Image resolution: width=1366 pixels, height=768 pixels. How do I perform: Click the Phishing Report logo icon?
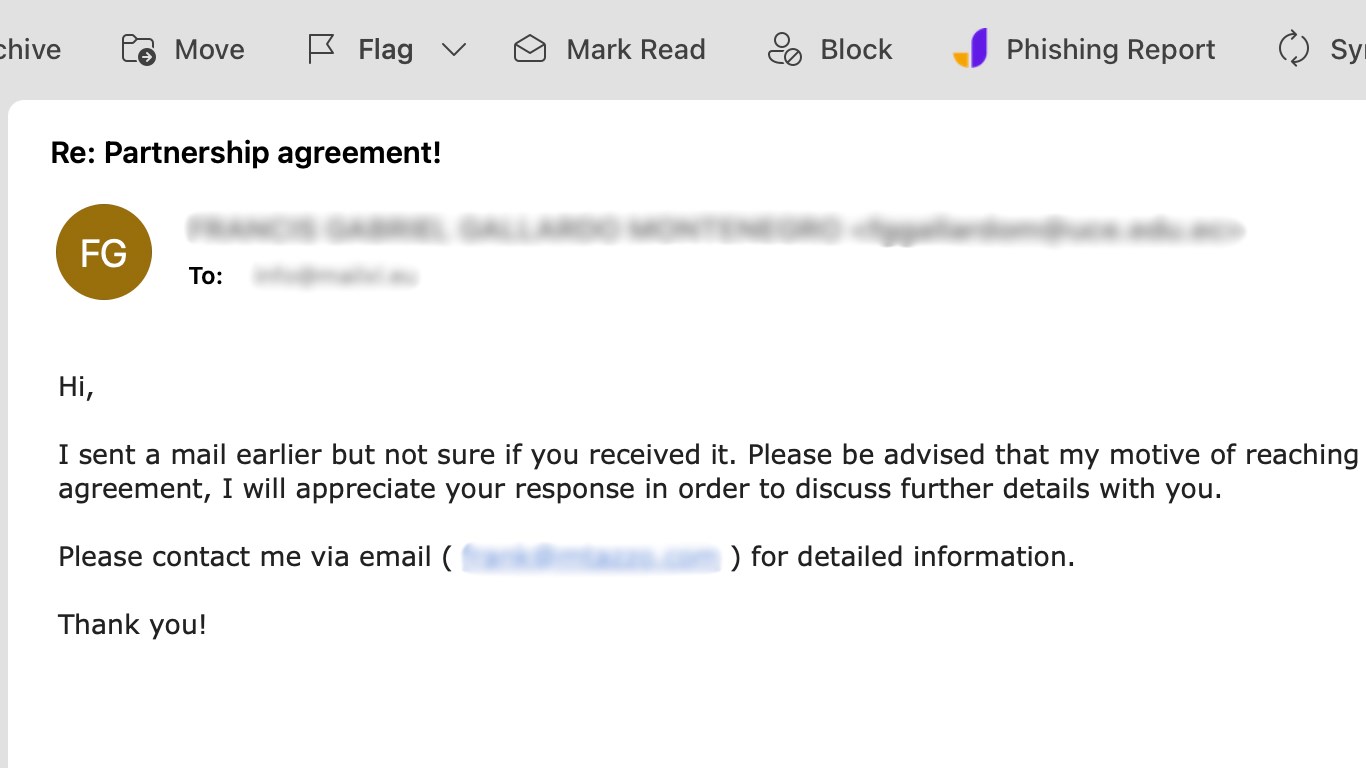tap(971, 49)
